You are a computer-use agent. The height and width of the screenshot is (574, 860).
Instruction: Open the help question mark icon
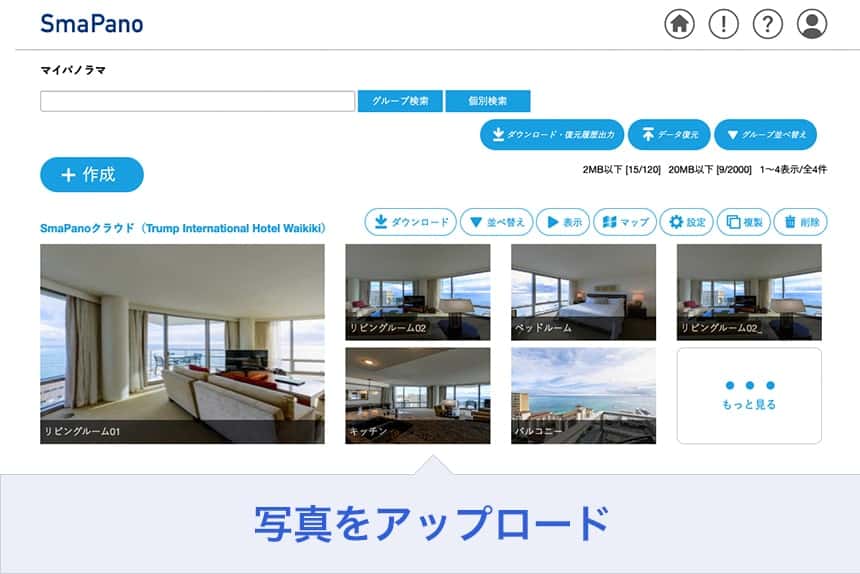tap(767, 24)
